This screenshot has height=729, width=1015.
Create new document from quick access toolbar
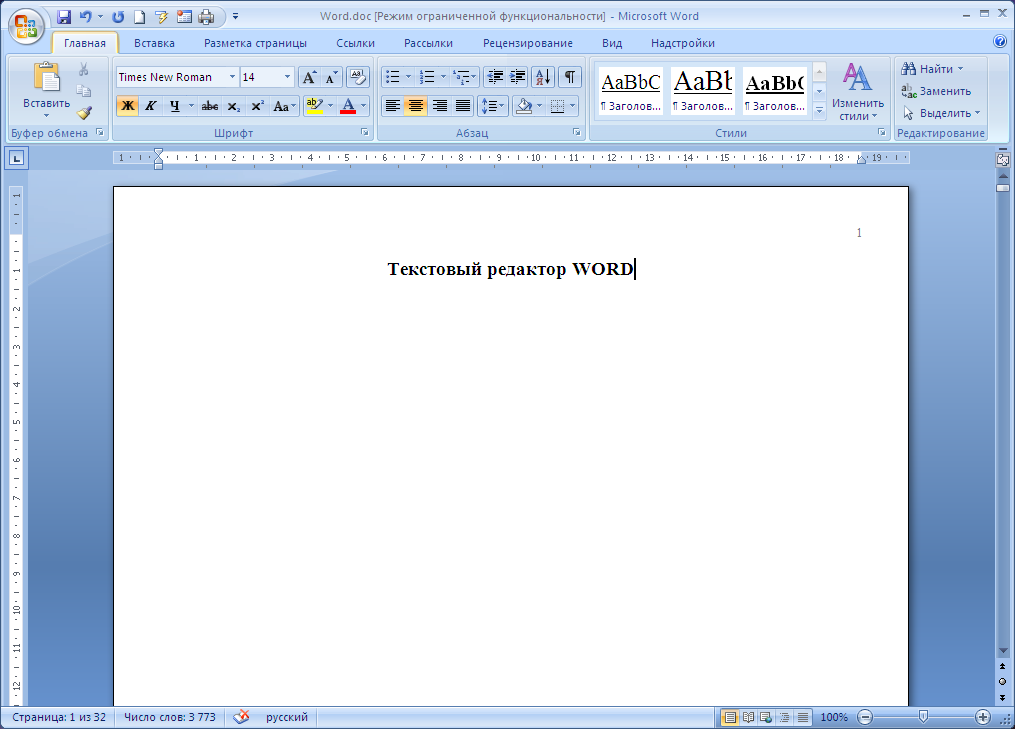[139, 16]
